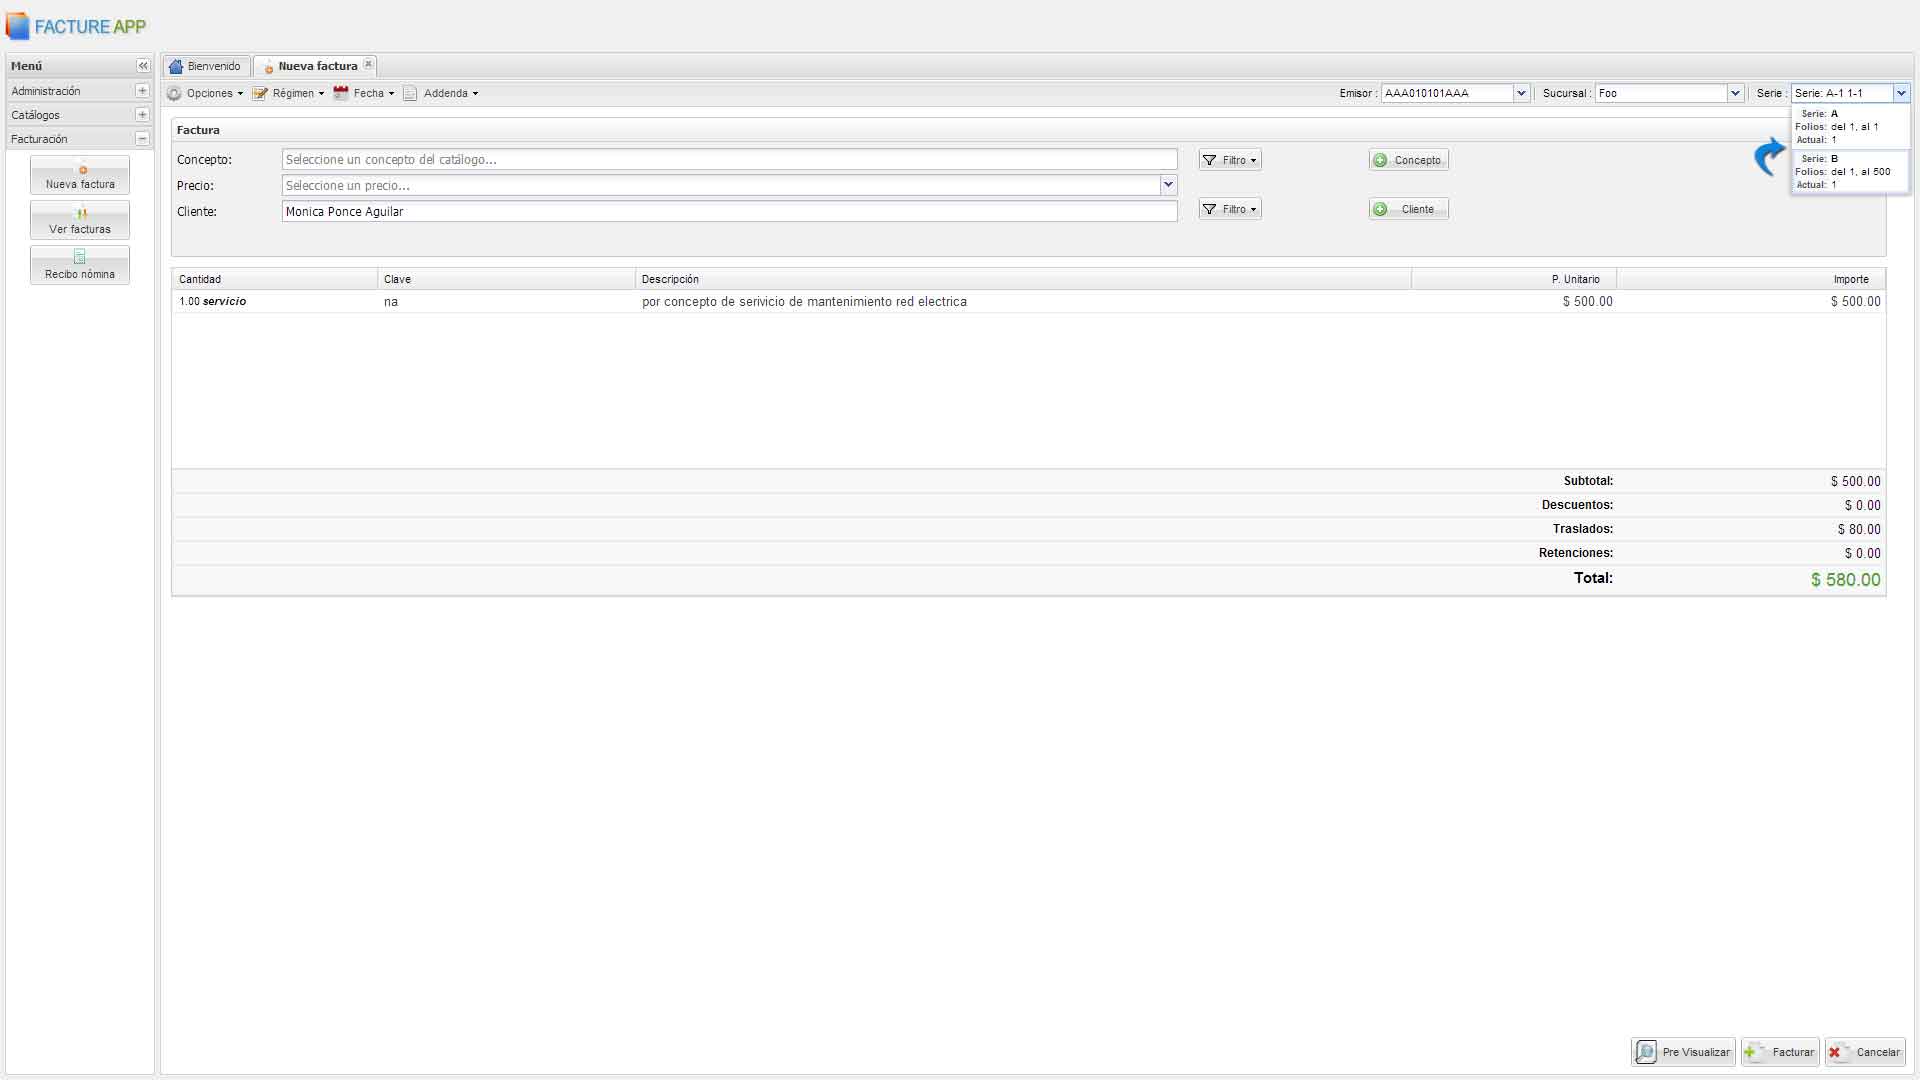Image resolution: width=1920 pixels, height=1080 pixels.
Task: Switch to the Bienvenido tab
Action: pyautogui.click(x=206, y=66)
